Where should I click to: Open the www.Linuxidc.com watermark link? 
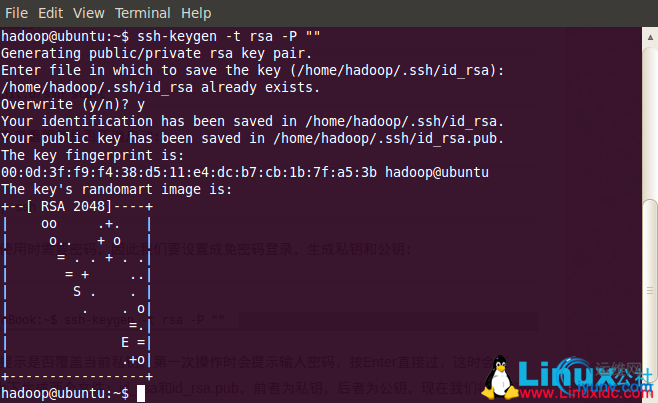[587, 393]
